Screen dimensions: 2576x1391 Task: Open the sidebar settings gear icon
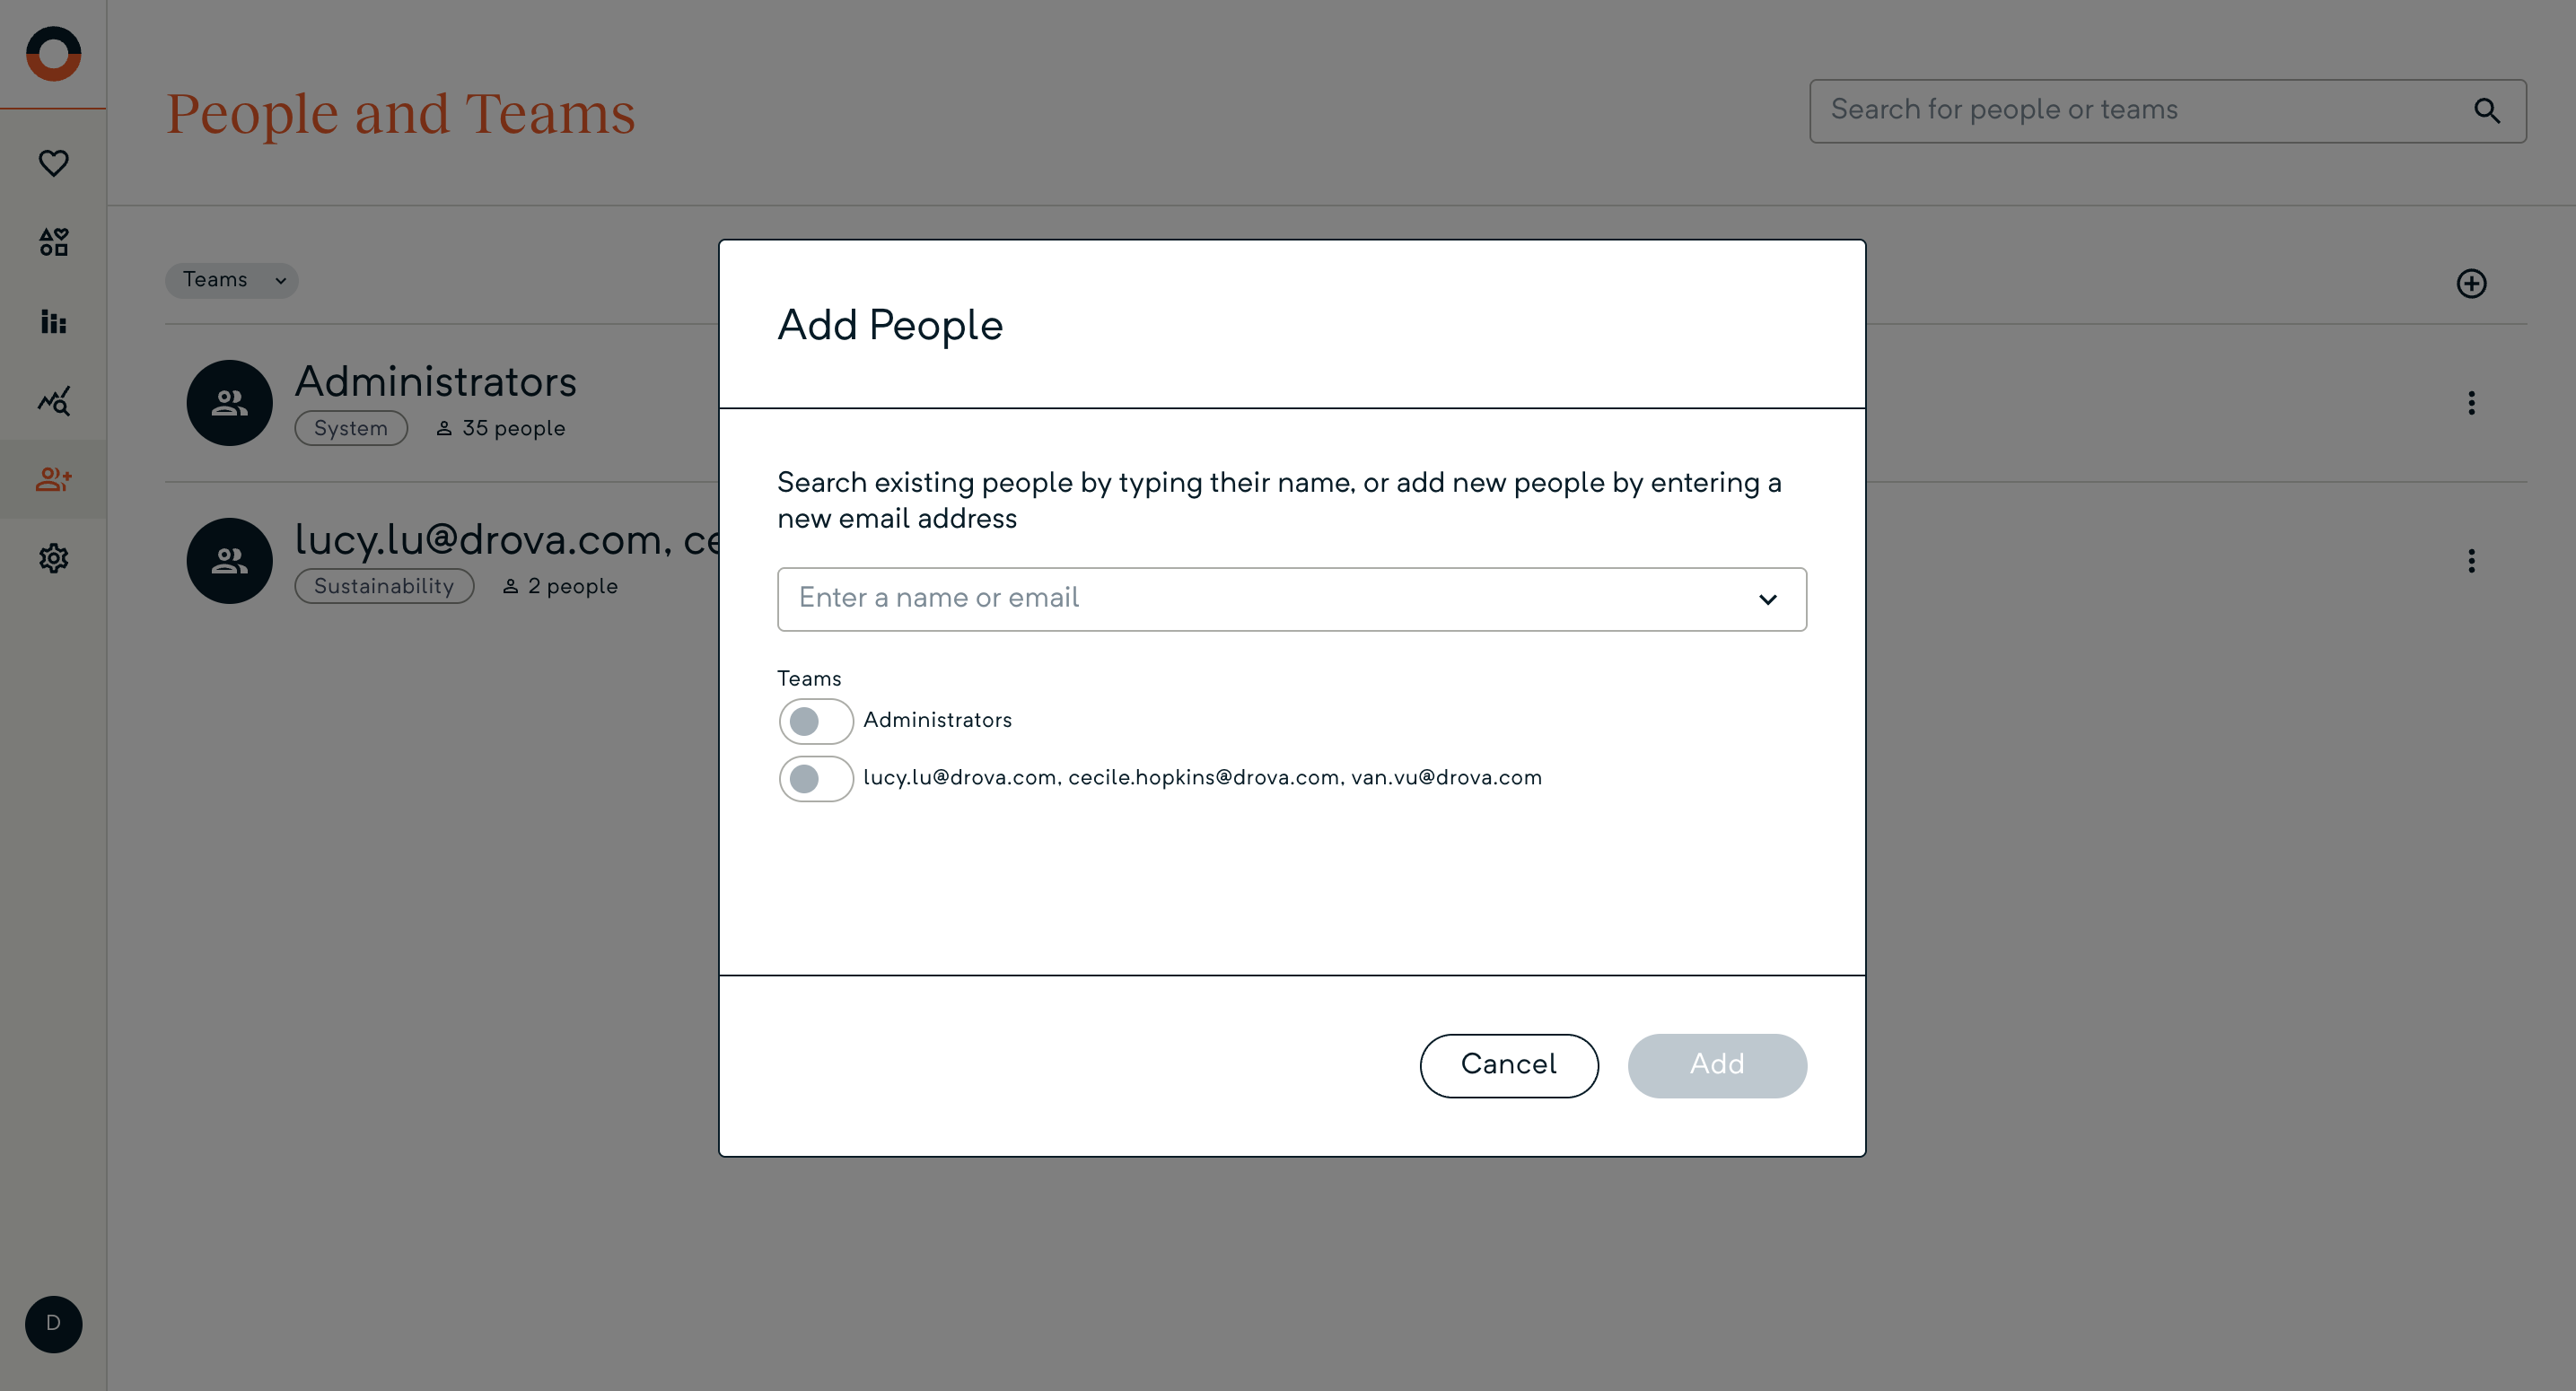53,558
